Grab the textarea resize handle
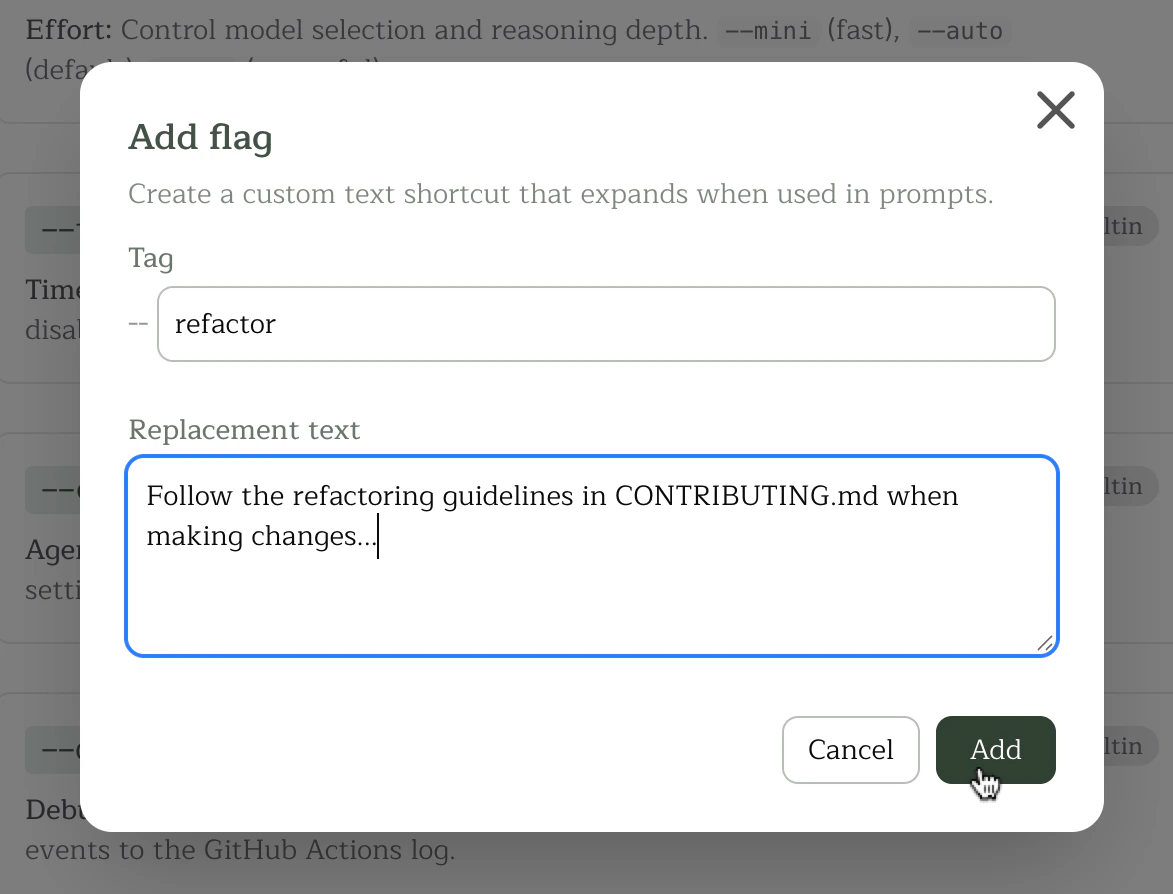Screen dimensions: 1173x894 pos(1045,643)
